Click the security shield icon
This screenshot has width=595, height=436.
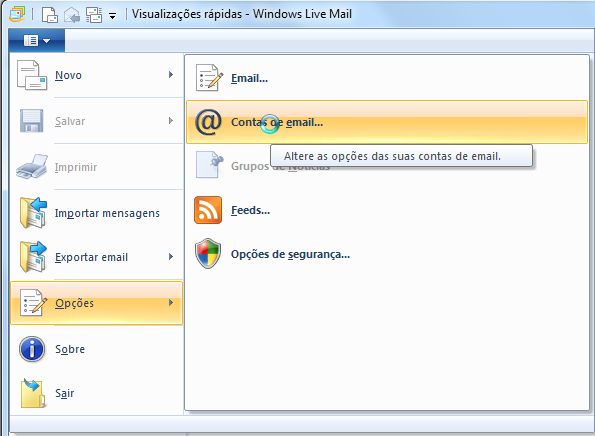tap(208, 253)
